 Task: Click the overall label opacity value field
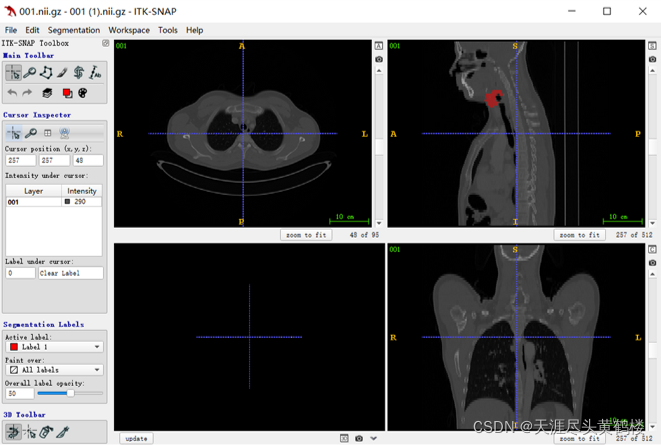[x=19, y=393]
